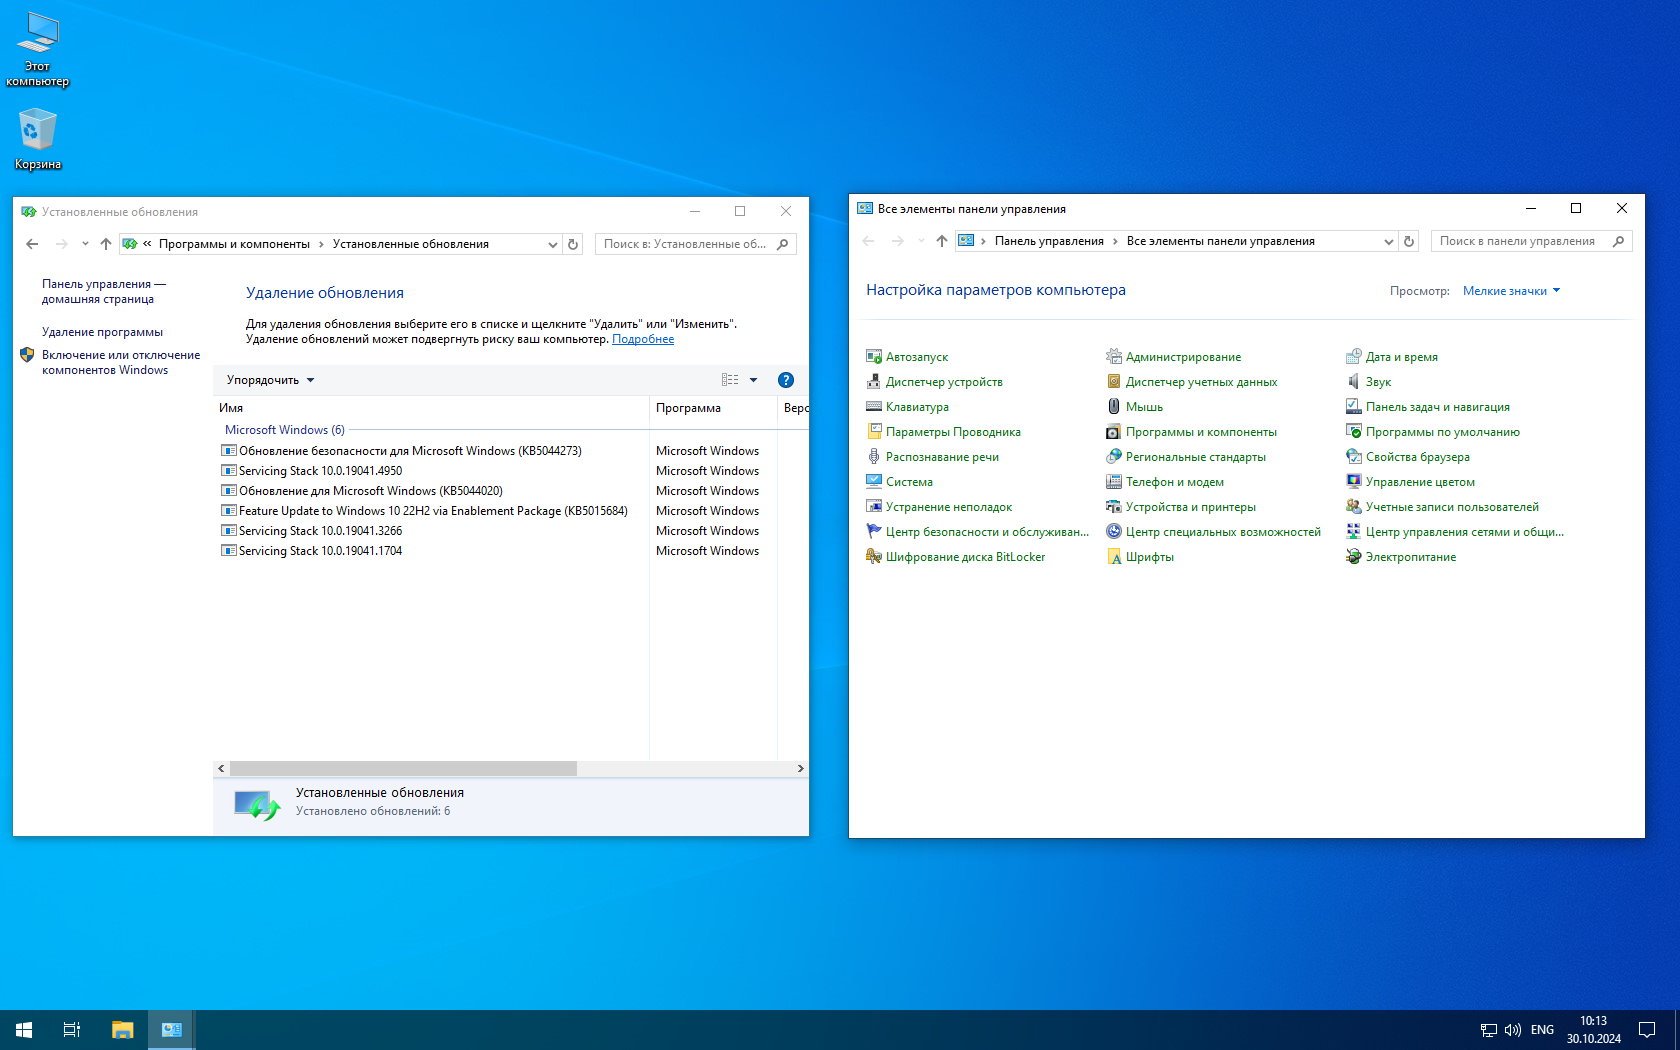Open the Удаление программы link
Screen dimensions: 1680x1050
(102, 332)
